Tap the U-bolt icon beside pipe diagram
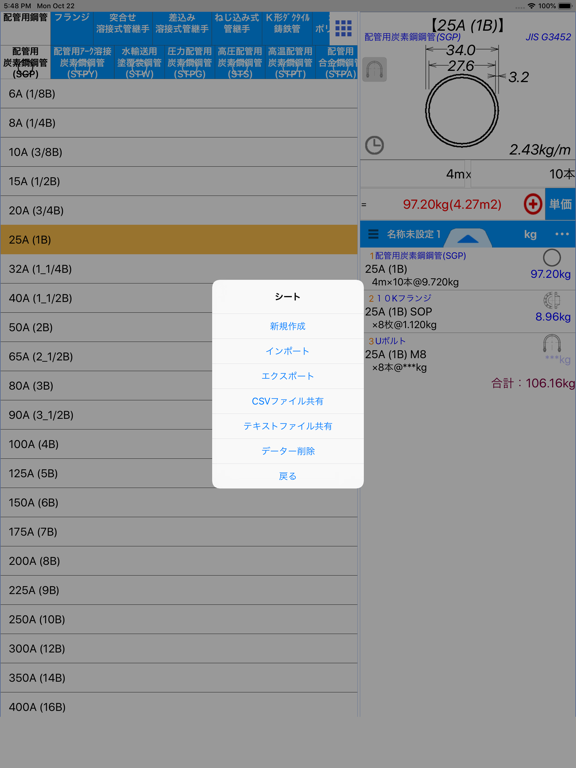This screenshot has width=576, height=768. click(x=375, y=70)
